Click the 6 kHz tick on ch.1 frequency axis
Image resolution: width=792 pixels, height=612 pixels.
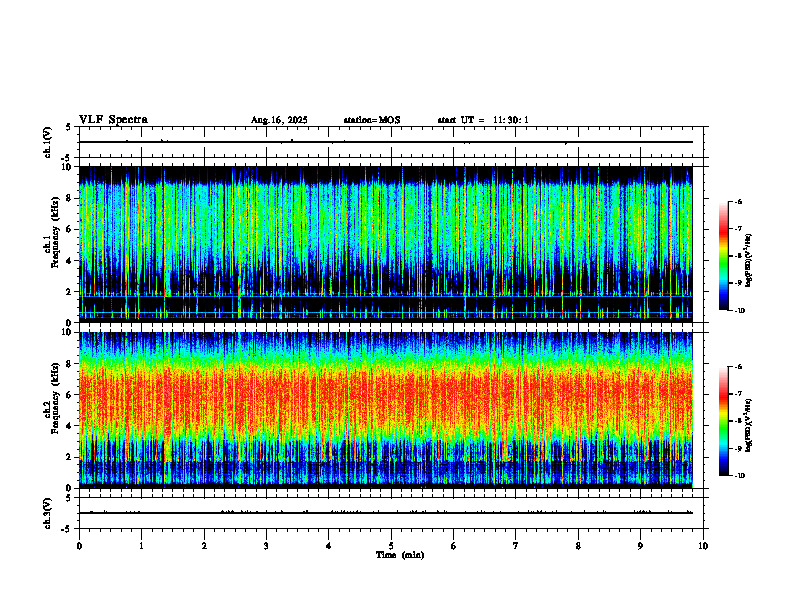coord(70,229)
